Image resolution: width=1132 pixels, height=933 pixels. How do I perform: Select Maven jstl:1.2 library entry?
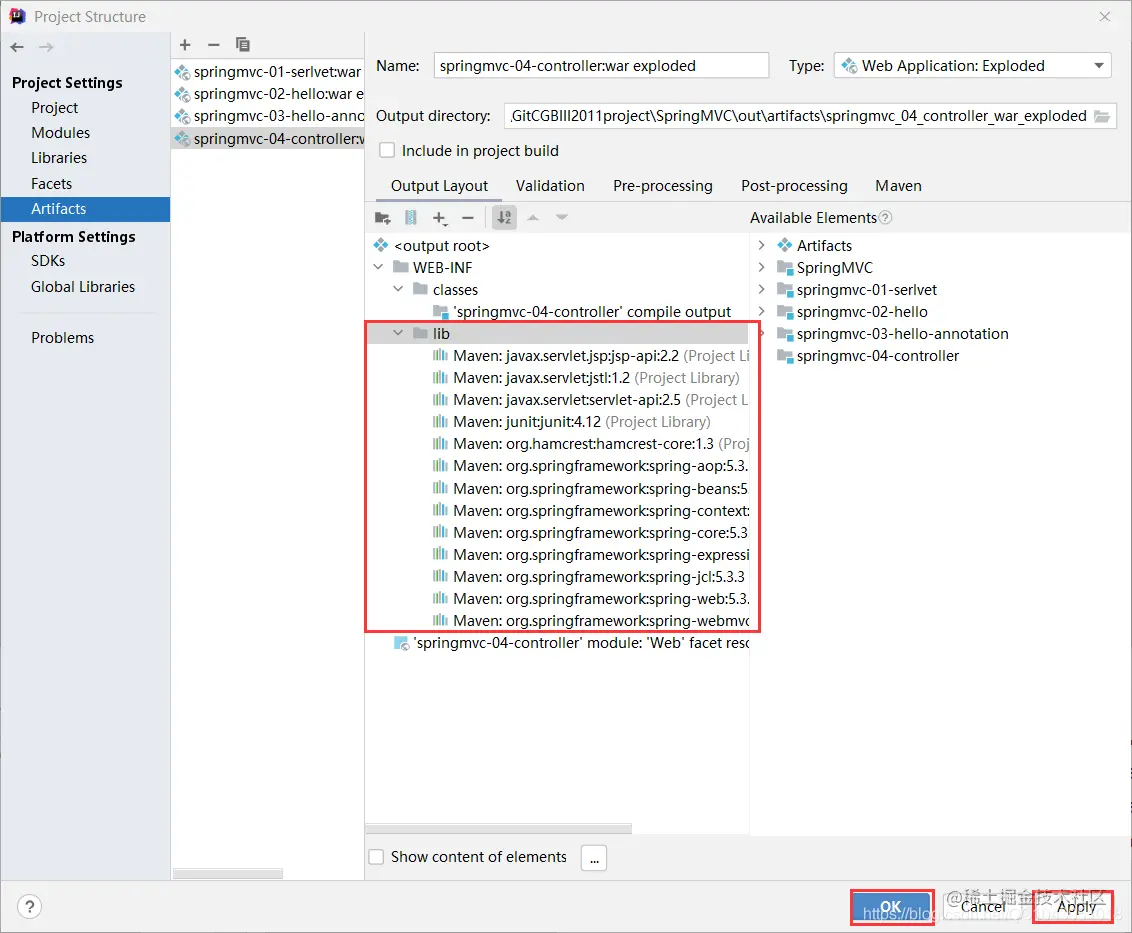pyautogui.click(x=586, y=378)
